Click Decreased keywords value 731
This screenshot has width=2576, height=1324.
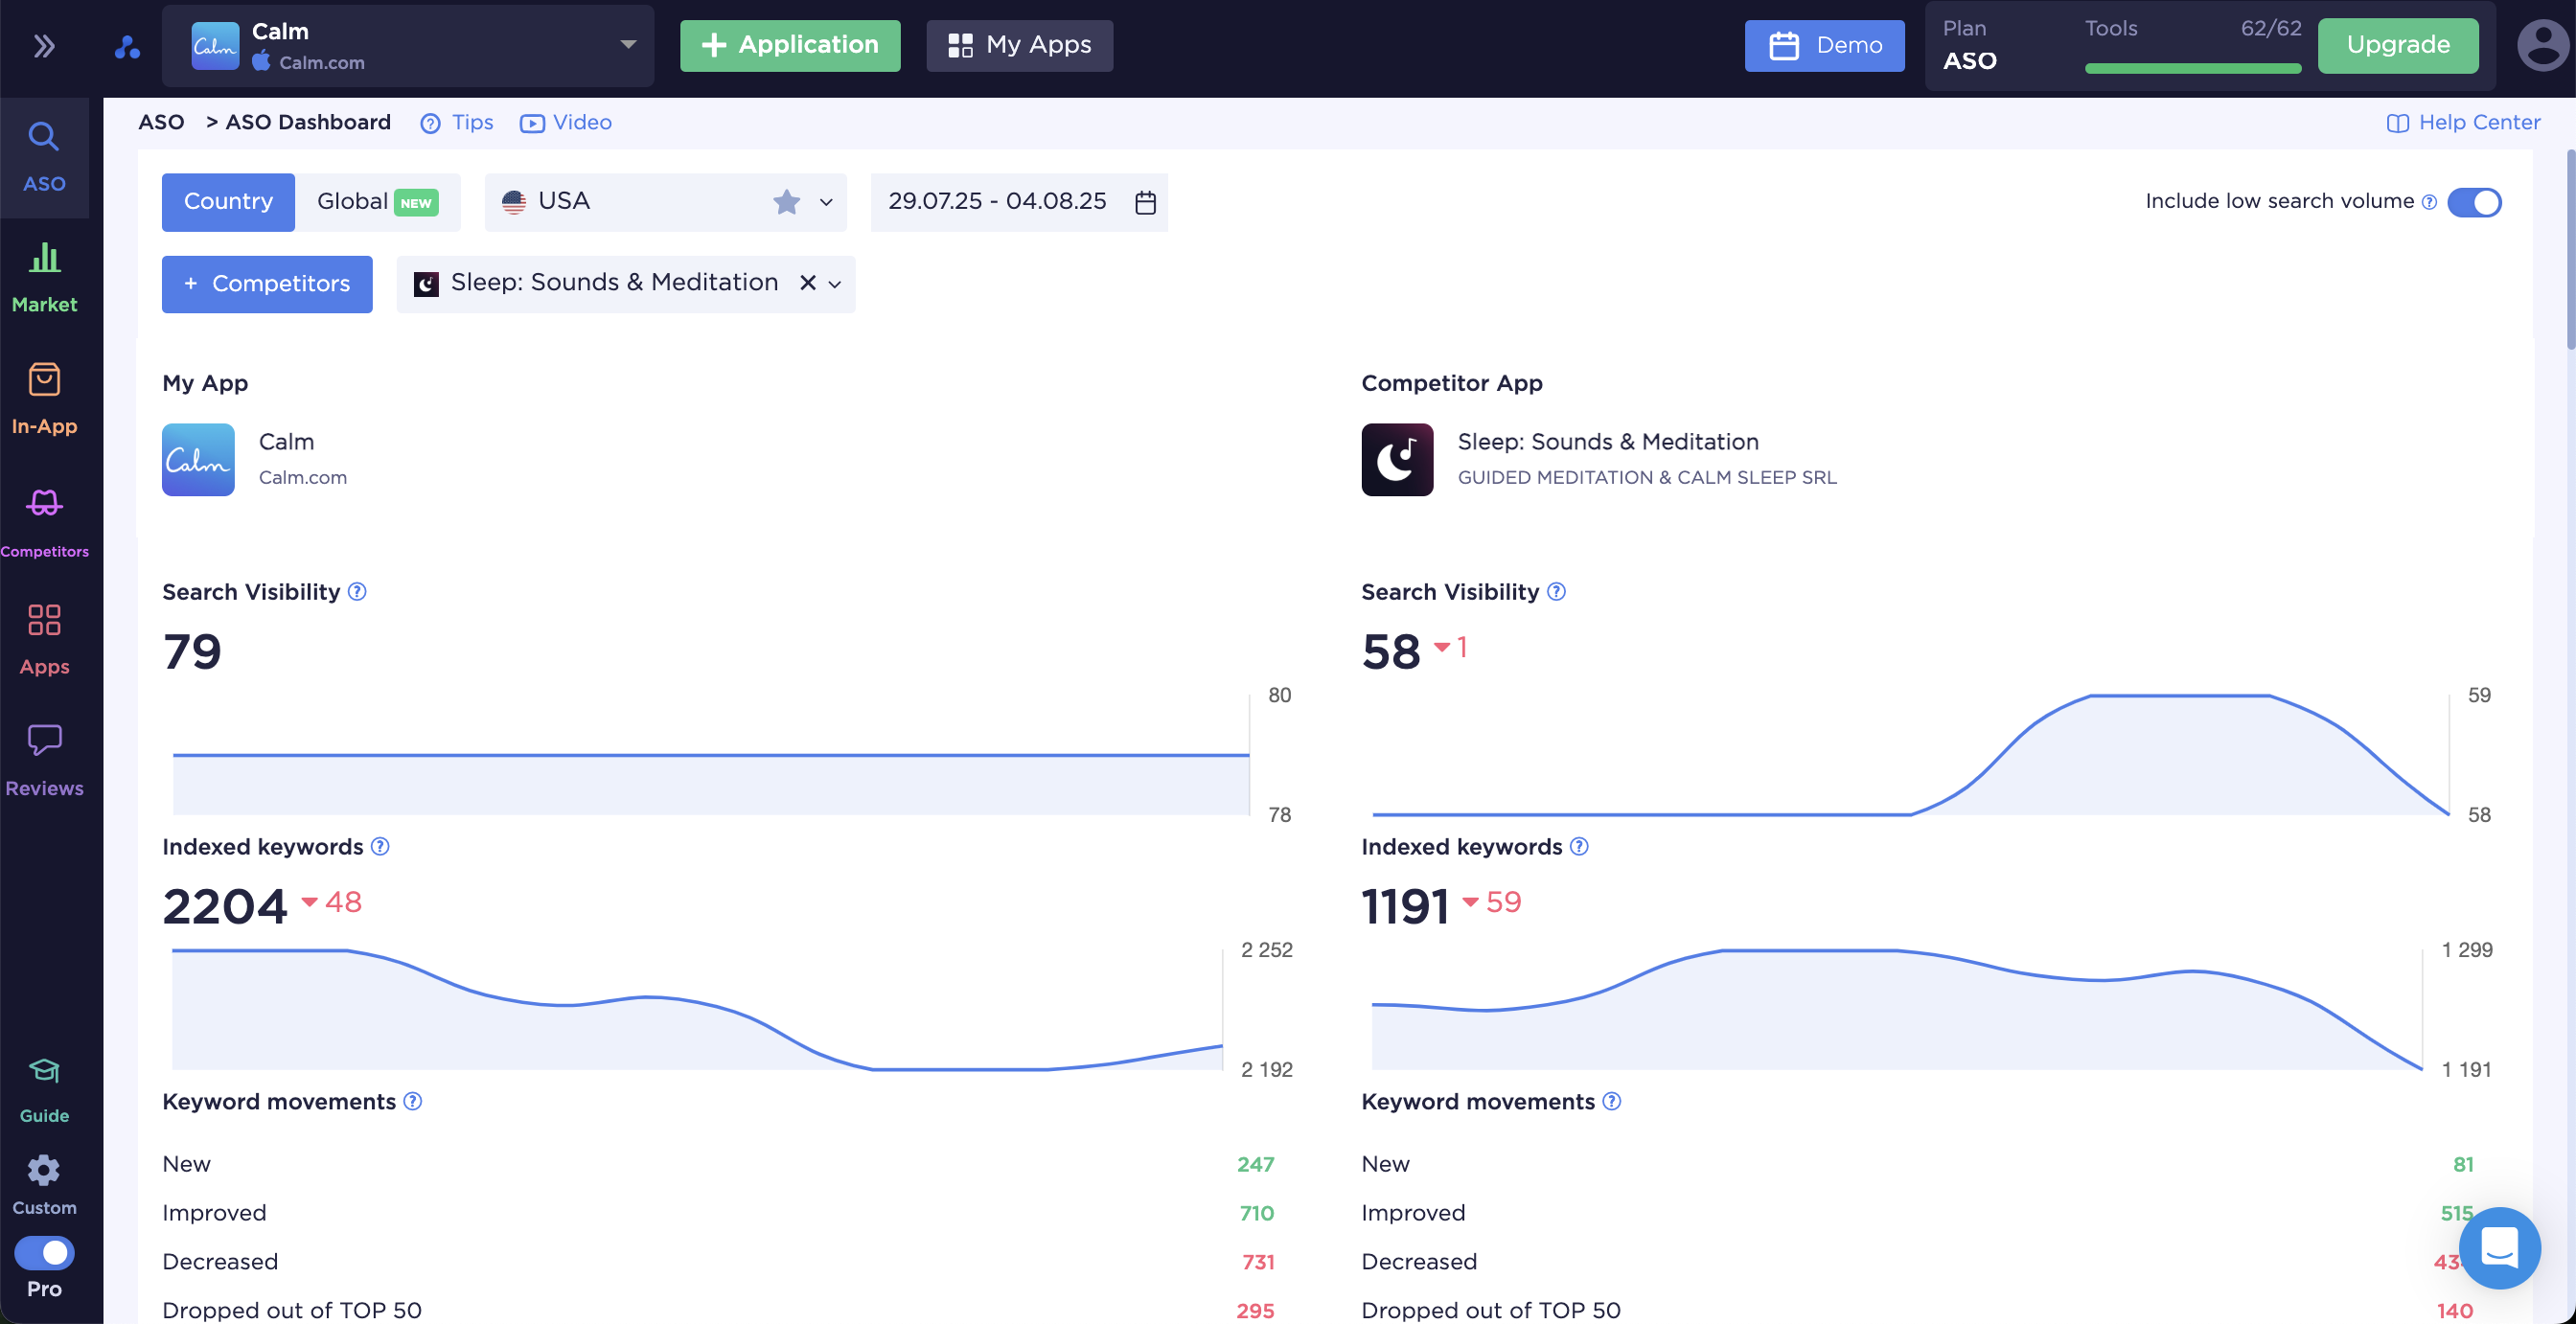tap(1258, 1263)
